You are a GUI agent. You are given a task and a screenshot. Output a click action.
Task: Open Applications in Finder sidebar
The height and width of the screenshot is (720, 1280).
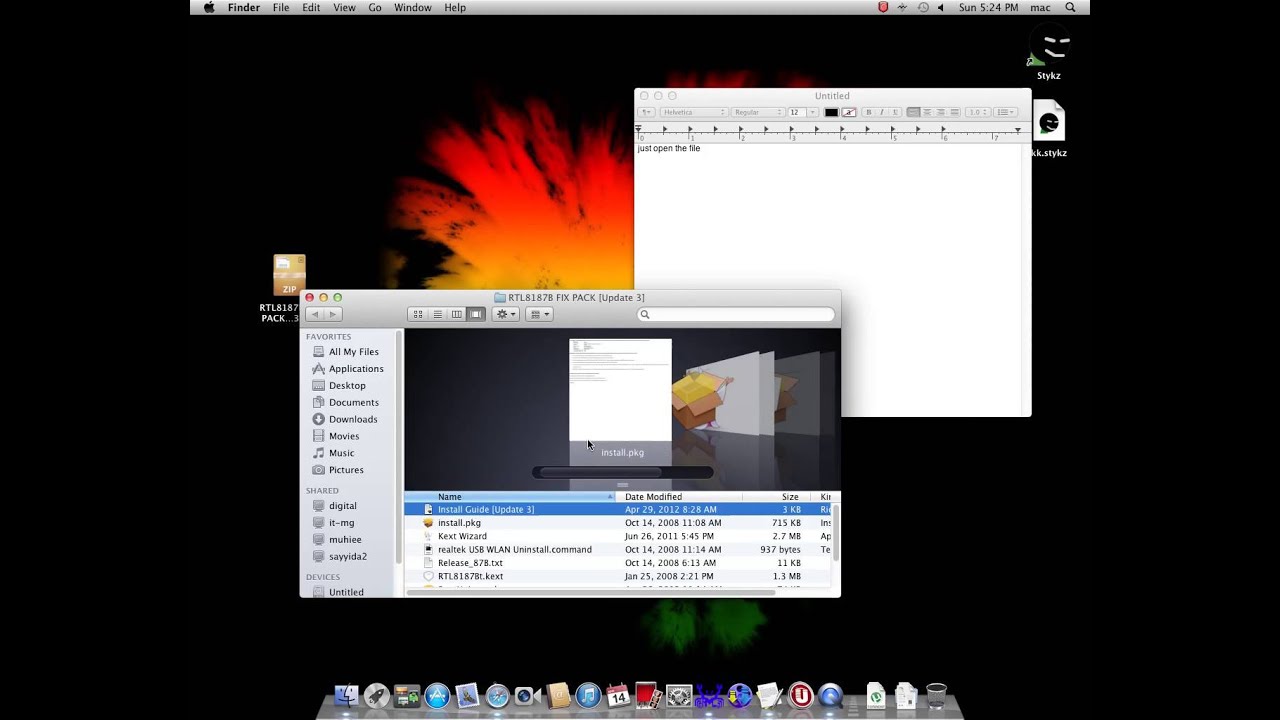tap(348, 369)
